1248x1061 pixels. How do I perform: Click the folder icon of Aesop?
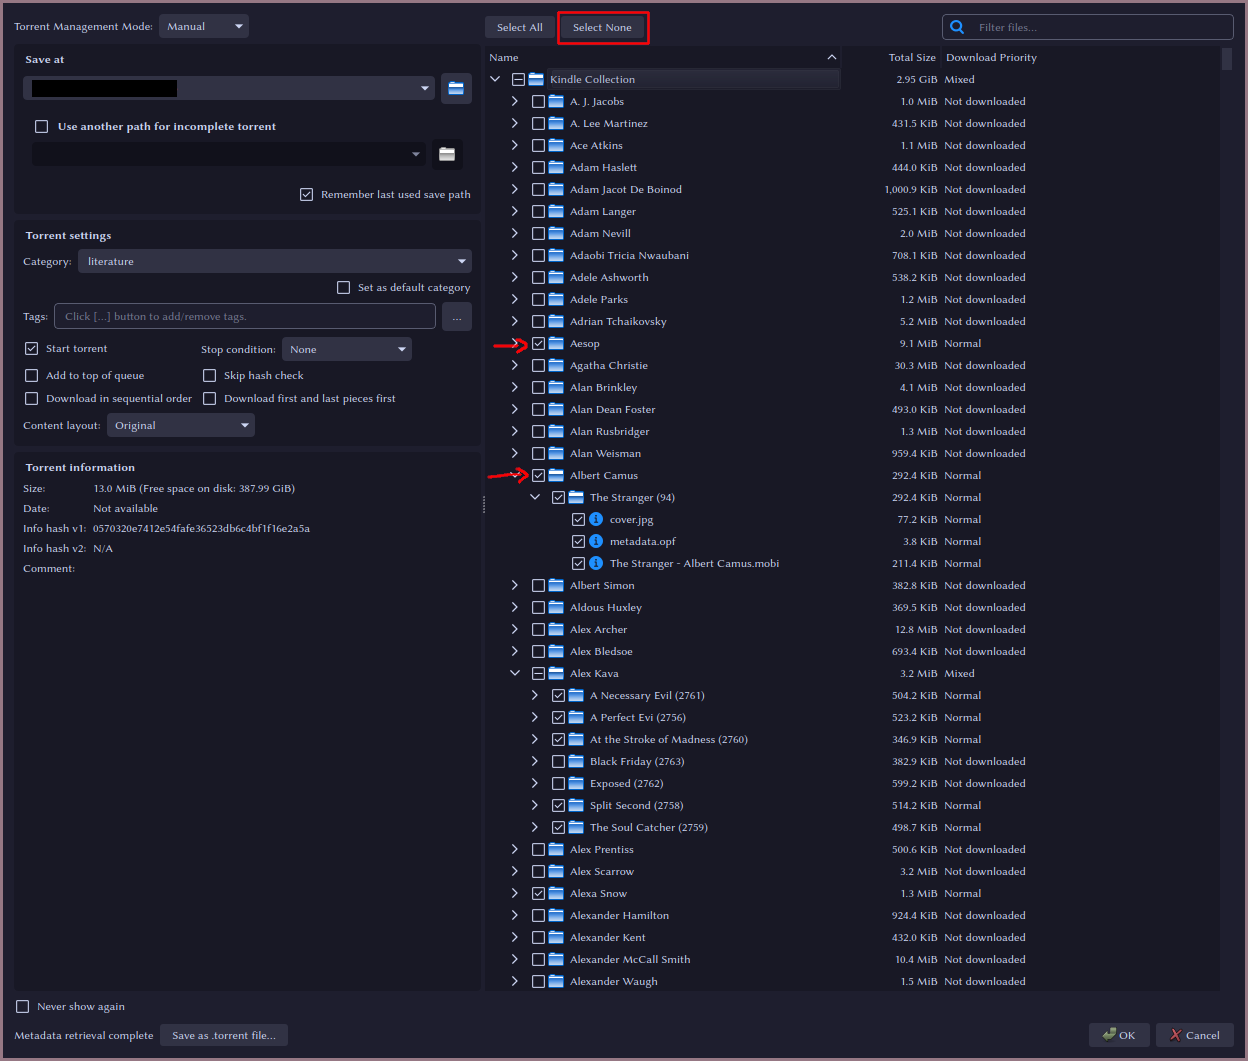click(556, 343)
